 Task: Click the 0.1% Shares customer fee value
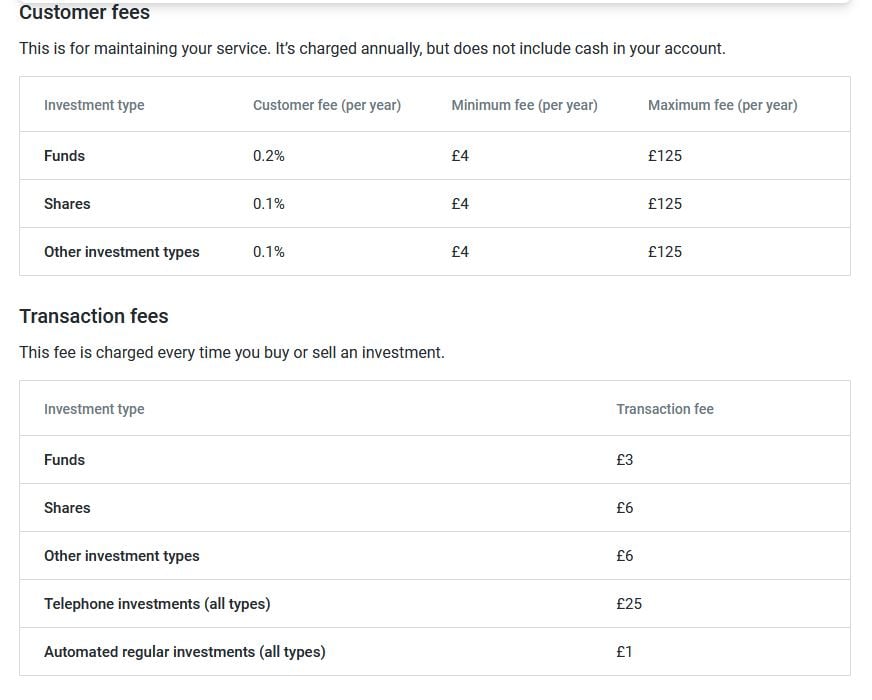[269, 203]
